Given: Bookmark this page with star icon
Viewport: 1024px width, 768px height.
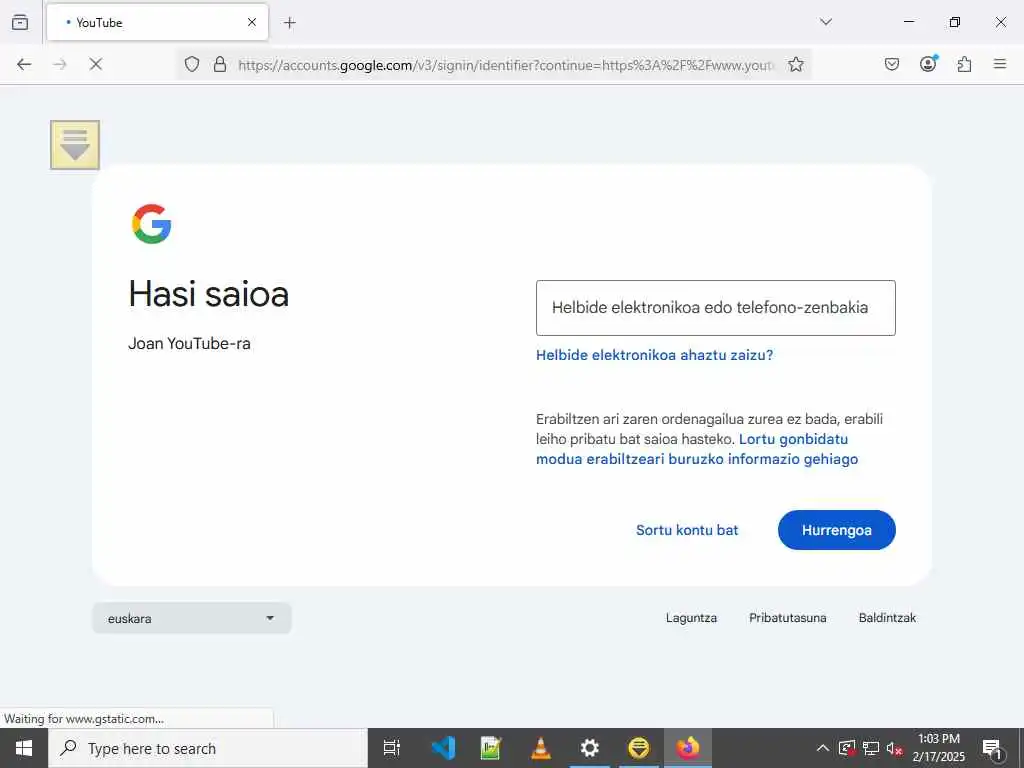Looking at the screenshot, I should (x=795, y=64).
